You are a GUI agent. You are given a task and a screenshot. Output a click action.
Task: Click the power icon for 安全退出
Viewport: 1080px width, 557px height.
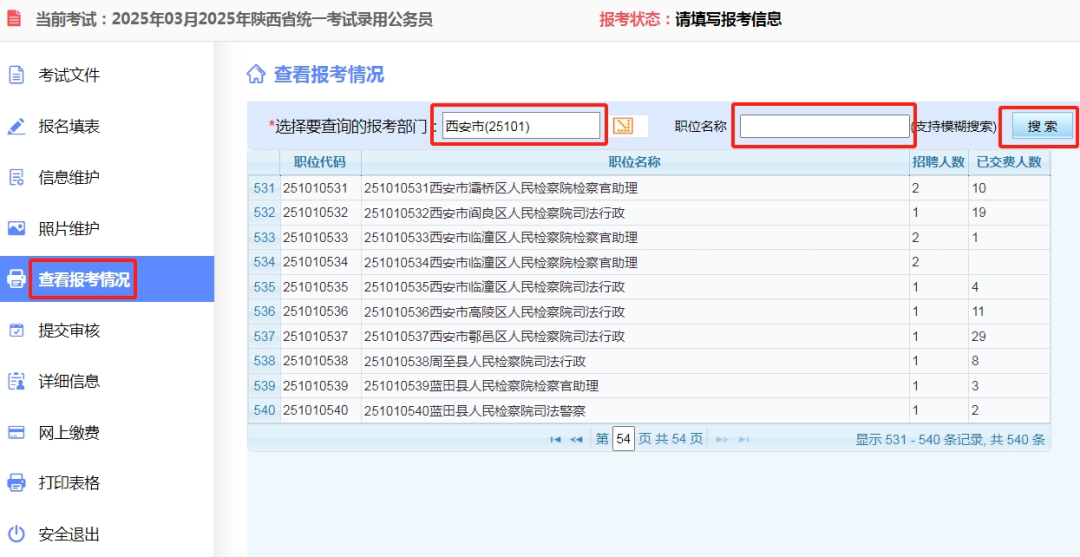(16, 534)
